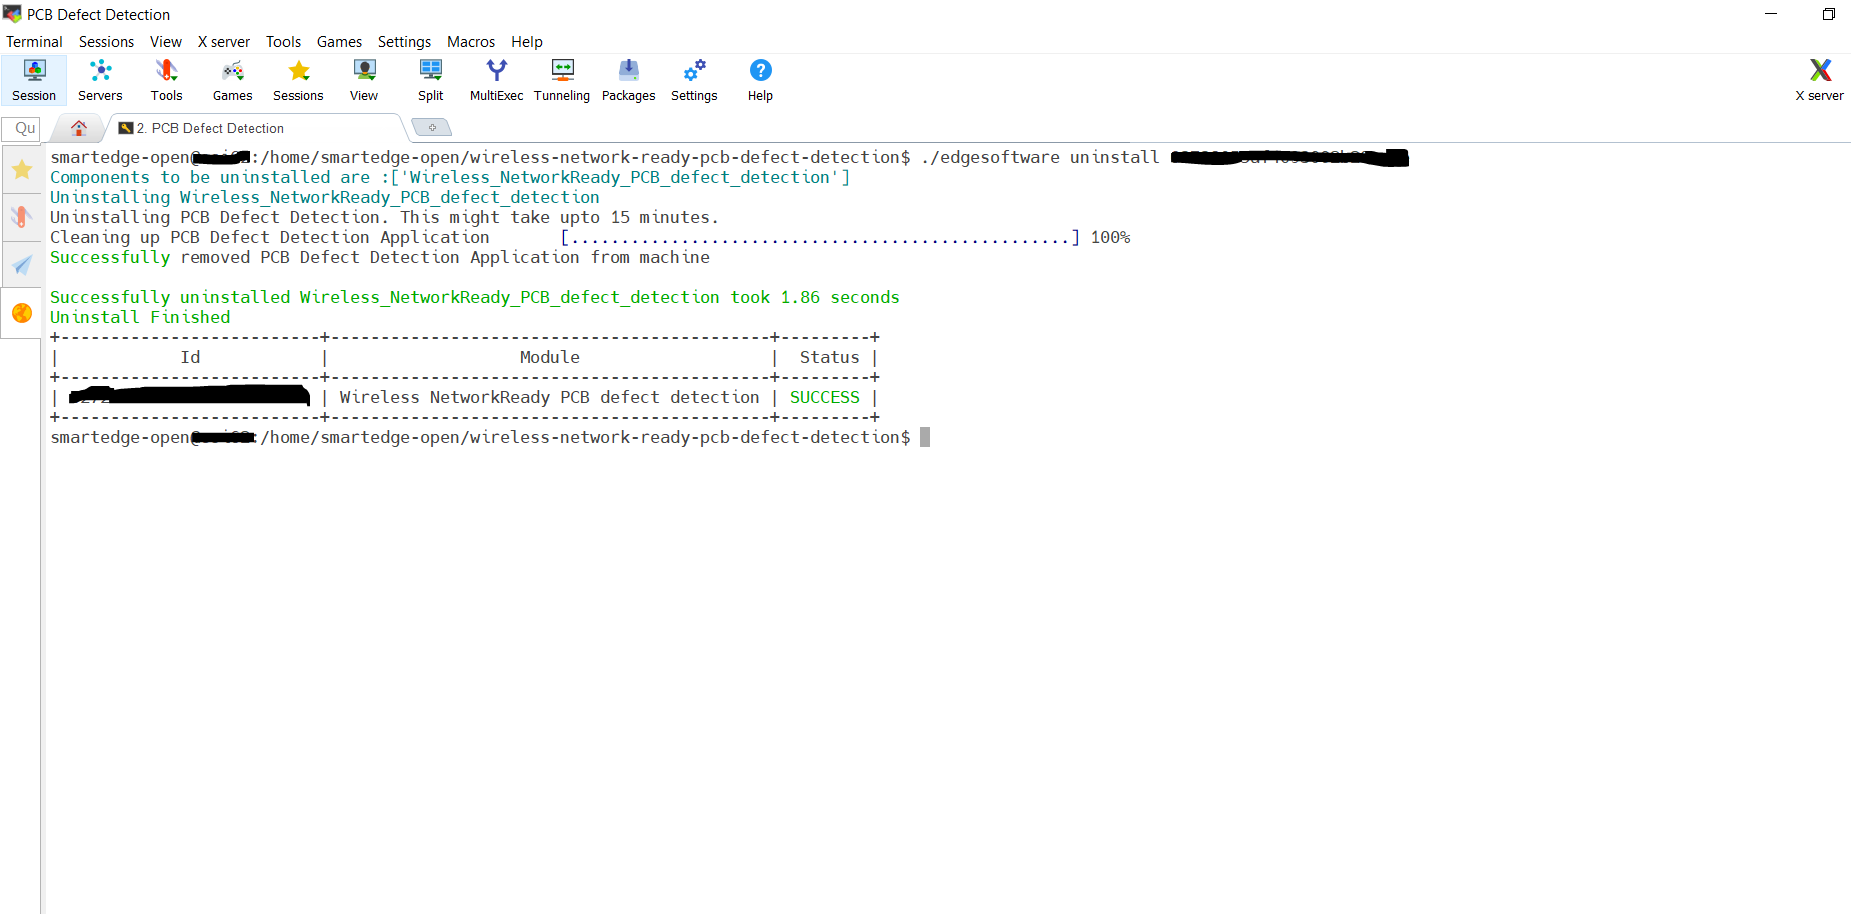Open the red tools sidebar icon
Viewport: 1851px width, 914px height.
click(x=22, y=217)
